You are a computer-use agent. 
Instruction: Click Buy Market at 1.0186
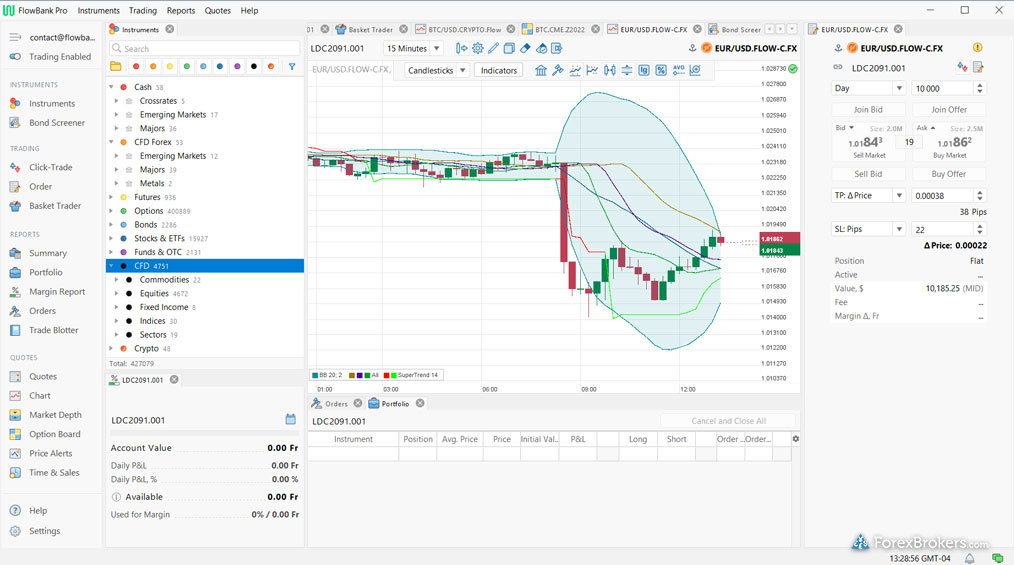pos(949,146)
